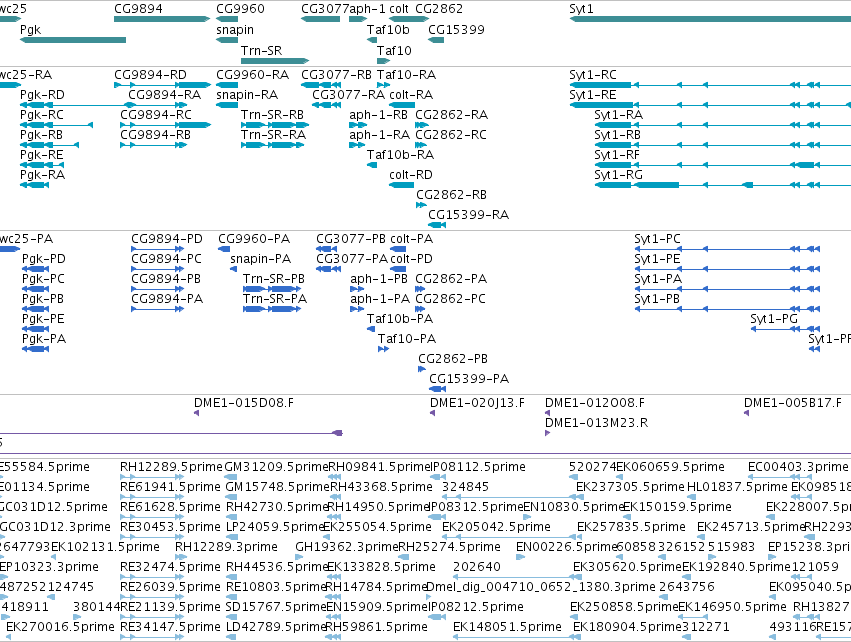Select transcript label CG9894-RD
Viewport: 851px width, 642px height.
click(x=150, y=75)
